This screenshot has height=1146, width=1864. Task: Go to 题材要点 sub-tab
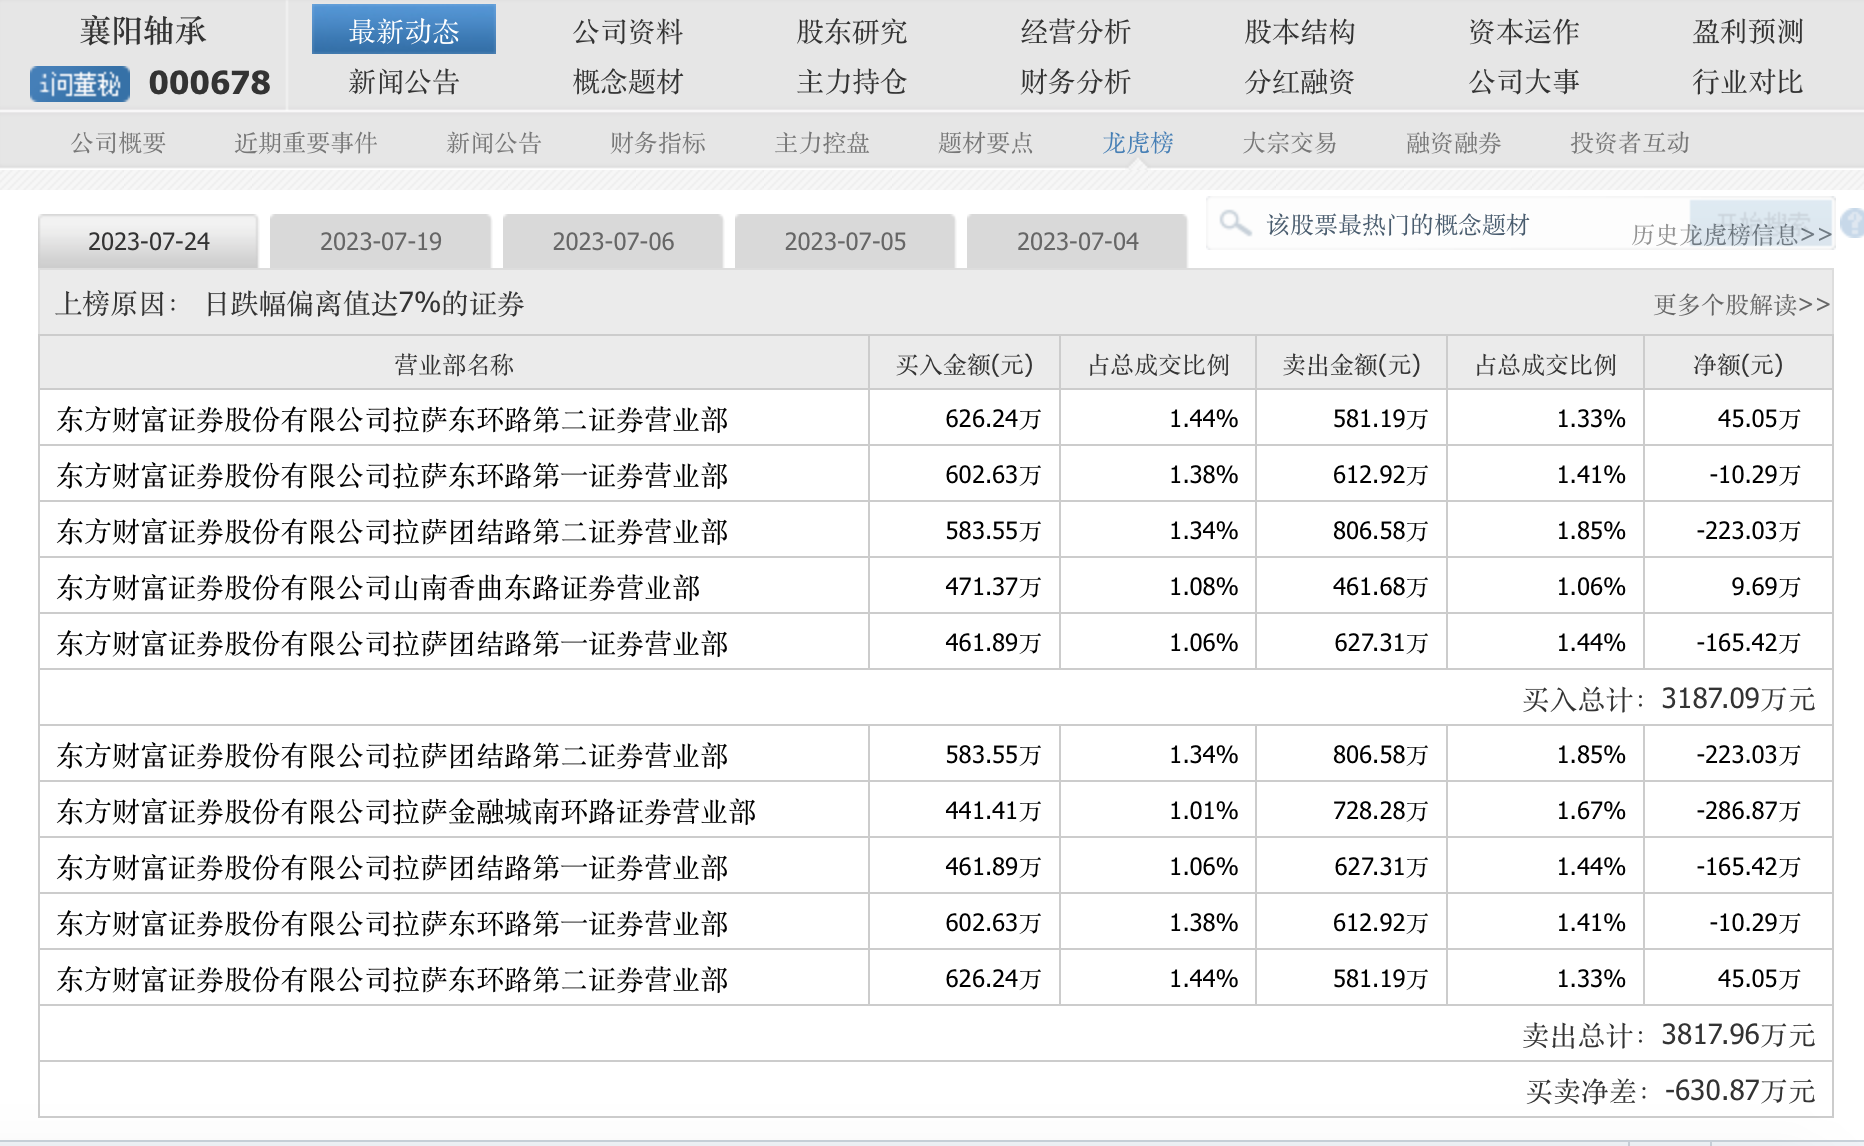[x=986, y=143]
